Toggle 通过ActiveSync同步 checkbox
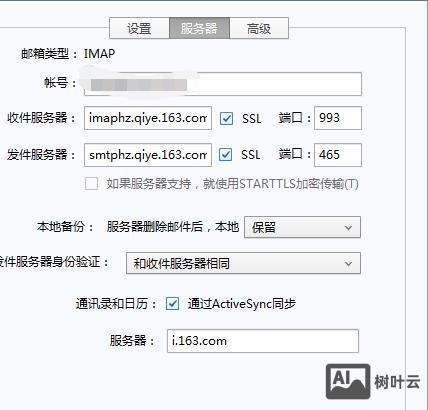This screenshot has height=410, width=428. click(172, 304)
